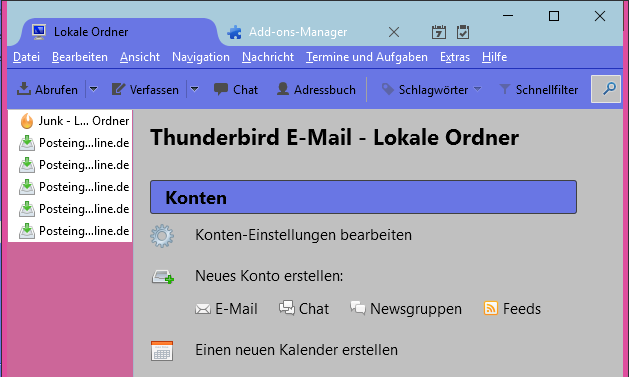Screen dimensions: 630x377
Task: Click Konten-Einstellungen bearbeiten link
Action: [303, 235]
